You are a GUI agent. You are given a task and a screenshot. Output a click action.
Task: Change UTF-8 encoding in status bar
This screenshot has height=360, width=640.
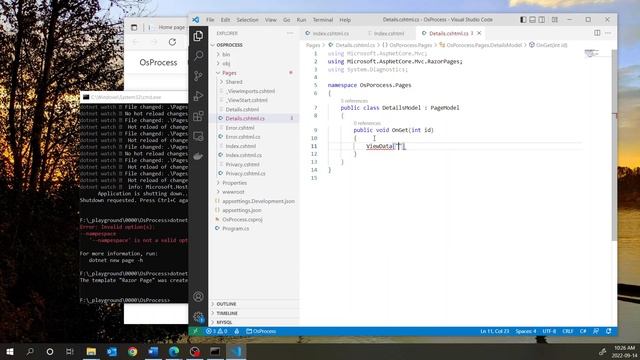[549, 331]
